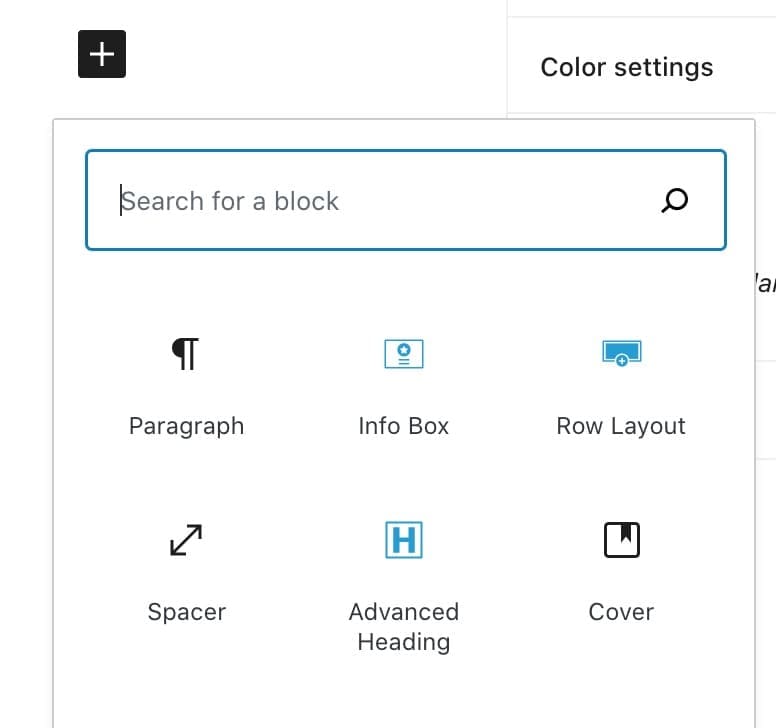Select the Advanced Heading H icon

[x=404, y=540]
